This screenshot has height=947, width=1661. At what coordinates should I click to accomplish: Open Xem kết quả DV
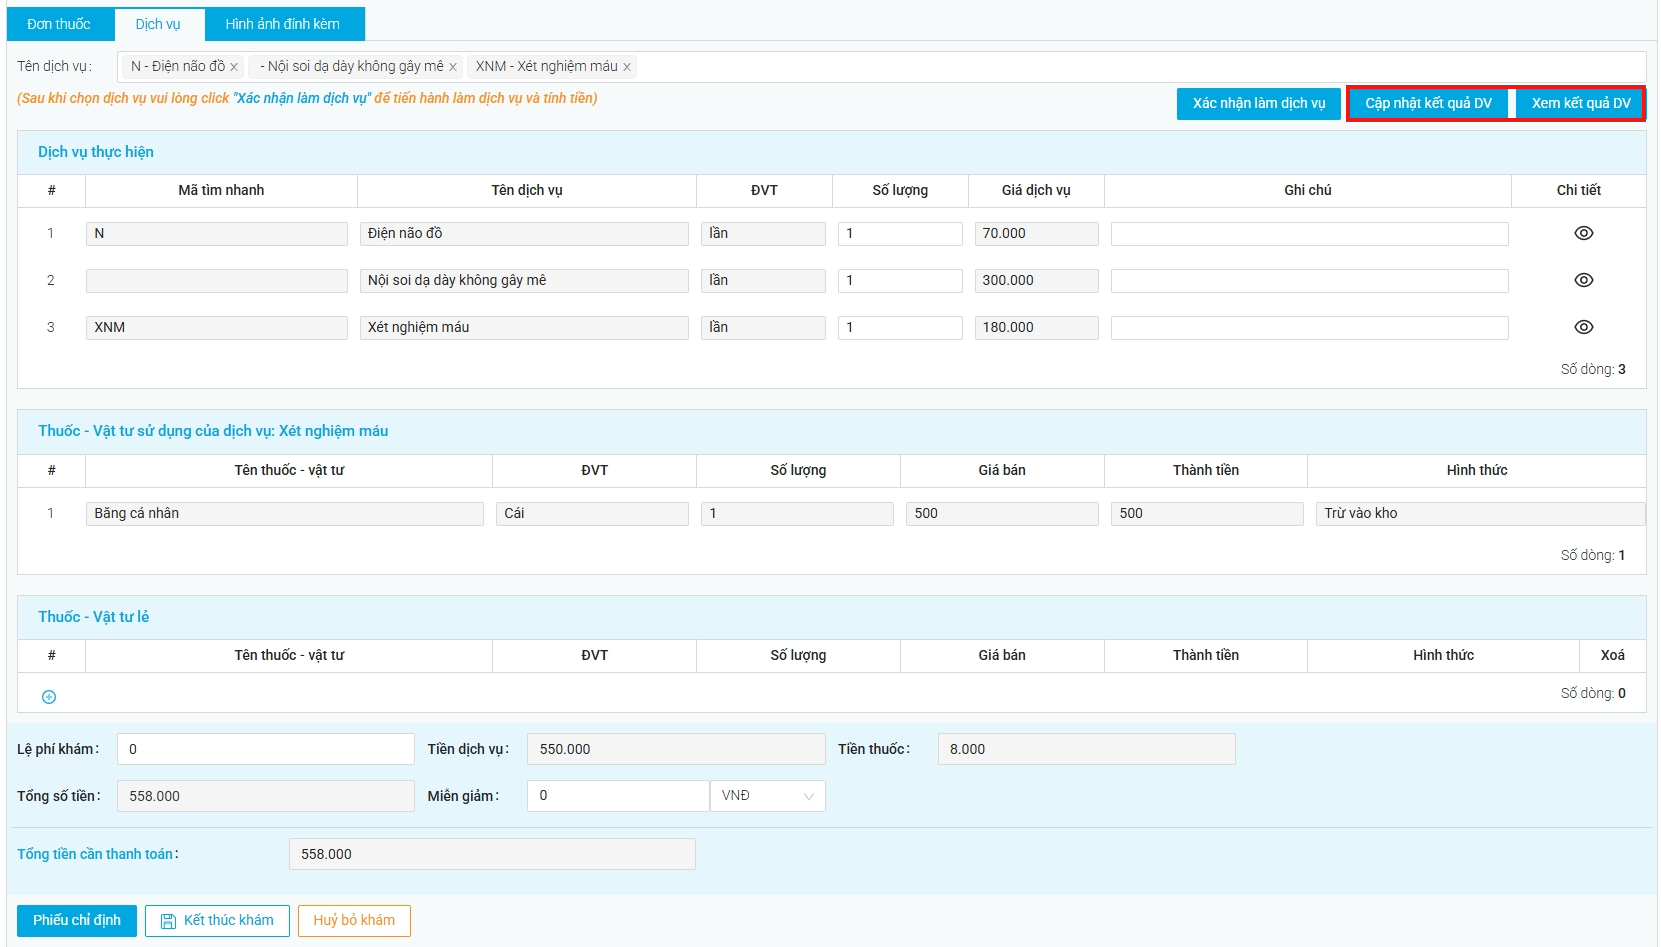coord(1580,104)
